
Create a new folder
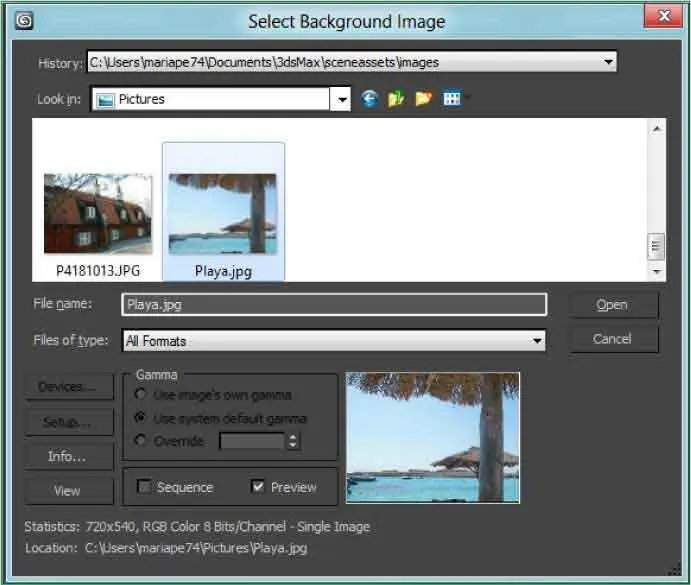(423, 98)
